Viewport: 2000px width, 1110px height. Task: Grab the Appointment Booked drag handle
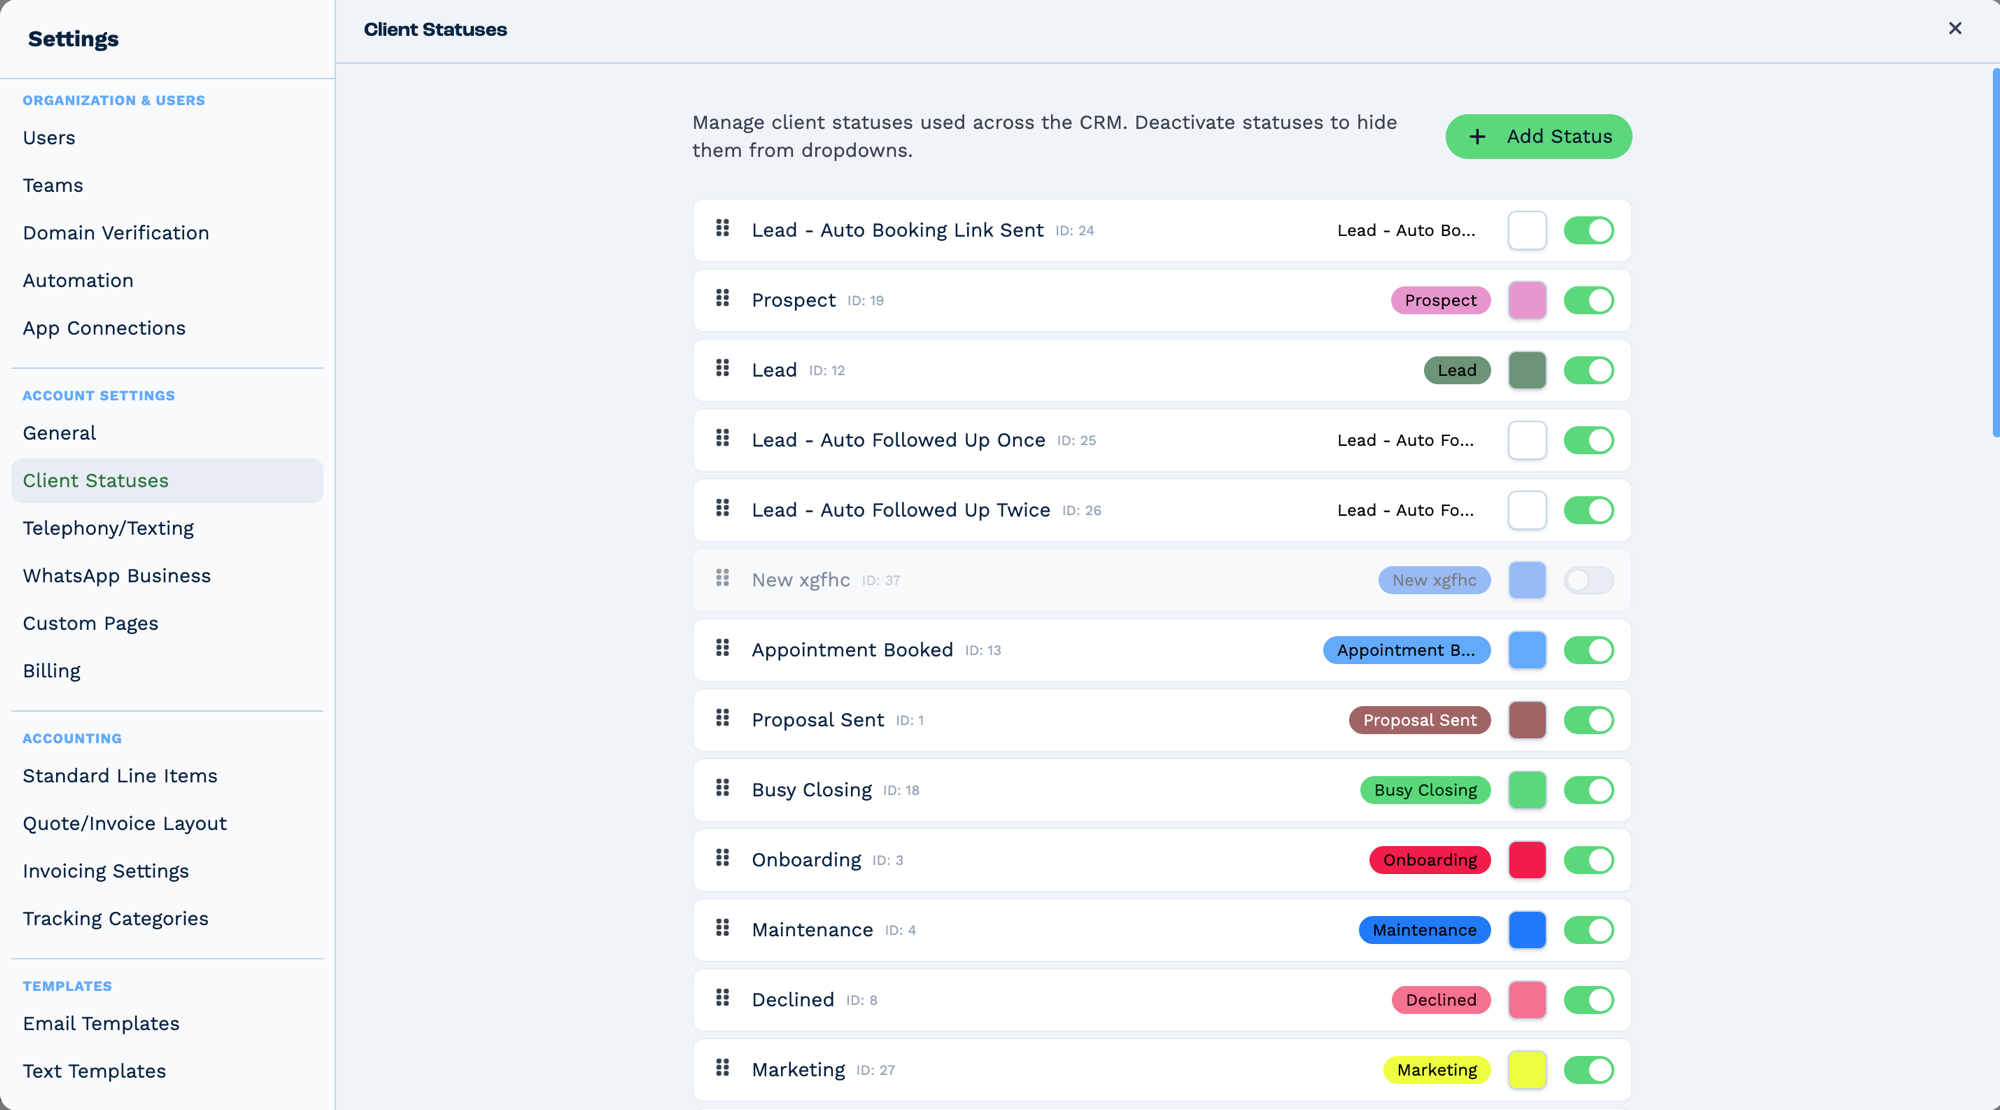click(x=722, y=649)
